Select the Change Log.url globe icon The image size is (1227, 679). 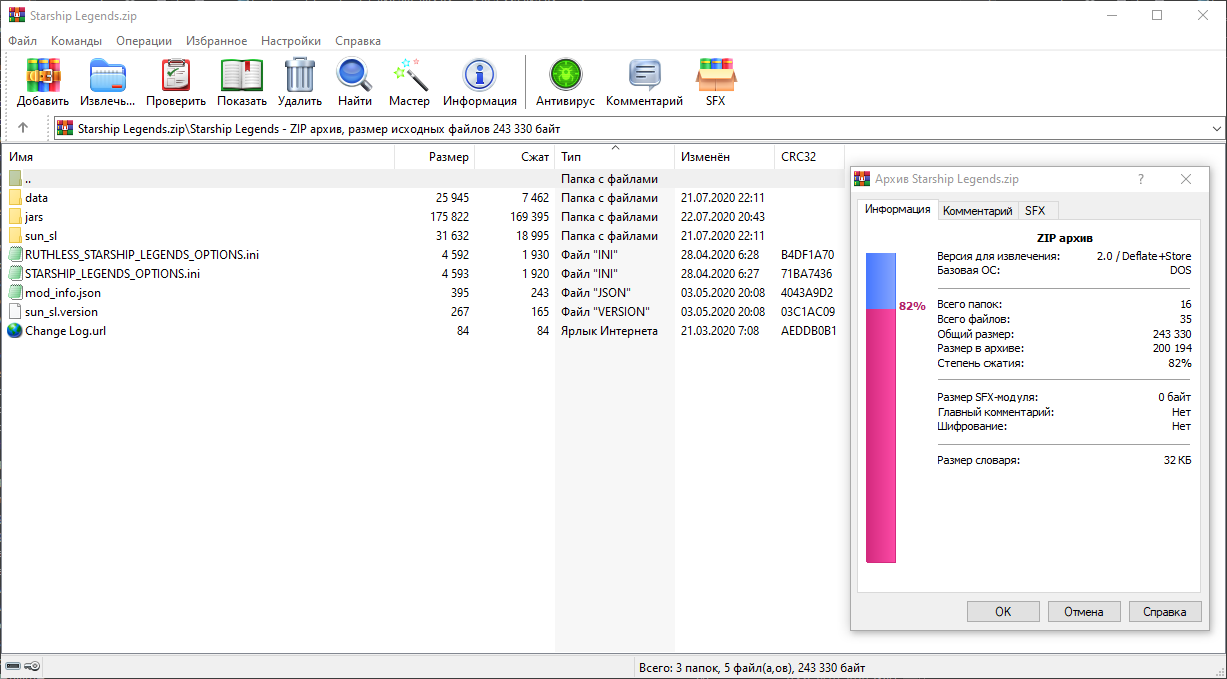[15, 331]
